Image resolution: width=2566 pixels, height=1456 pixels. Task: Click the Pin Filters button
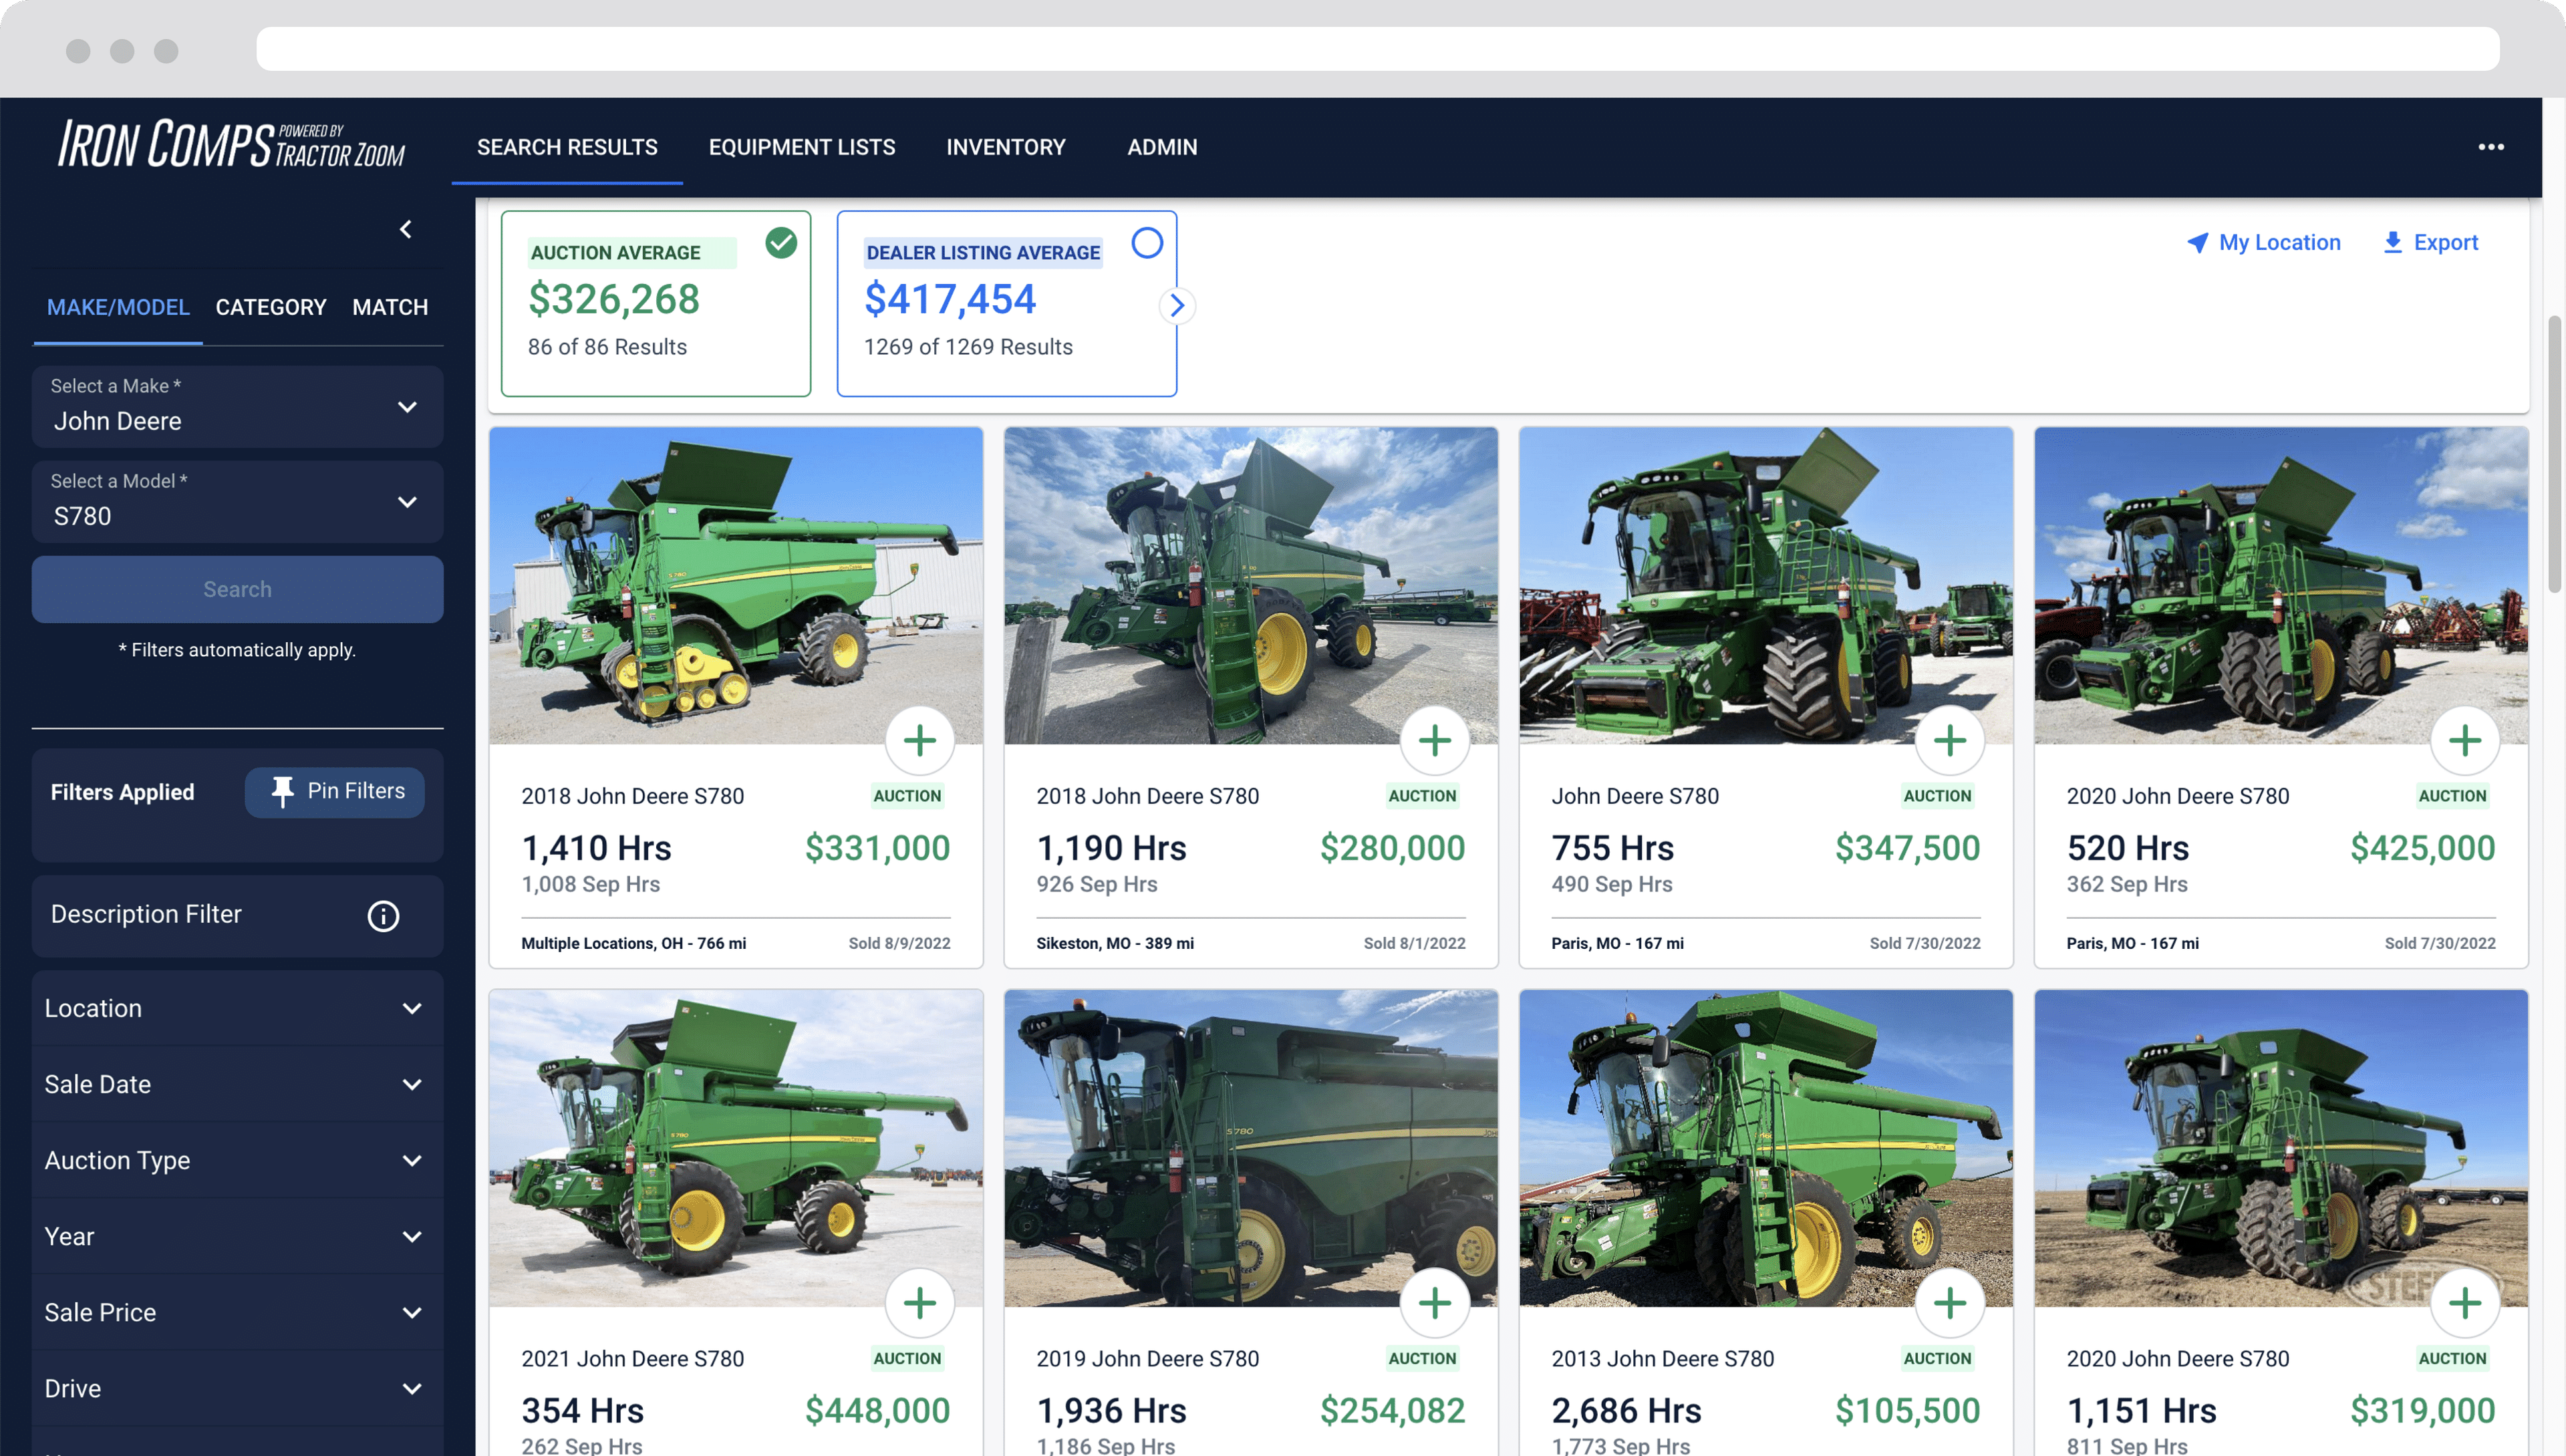pos(335,792)
